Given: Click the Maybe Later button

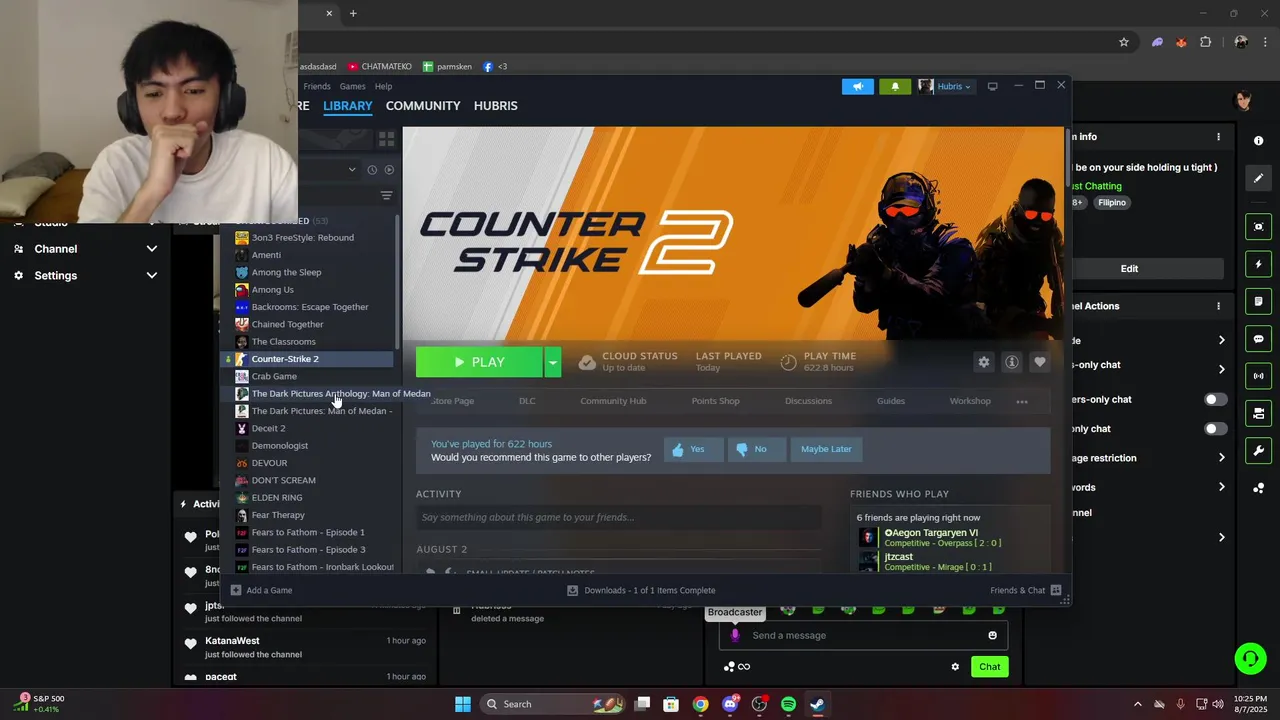Looking at the screenshot, I should pyautogui.click(x=826, y=449).
